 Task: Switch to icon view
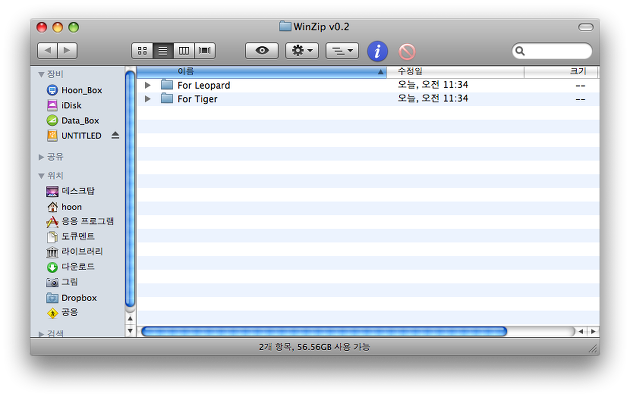(x=142, y=51)
